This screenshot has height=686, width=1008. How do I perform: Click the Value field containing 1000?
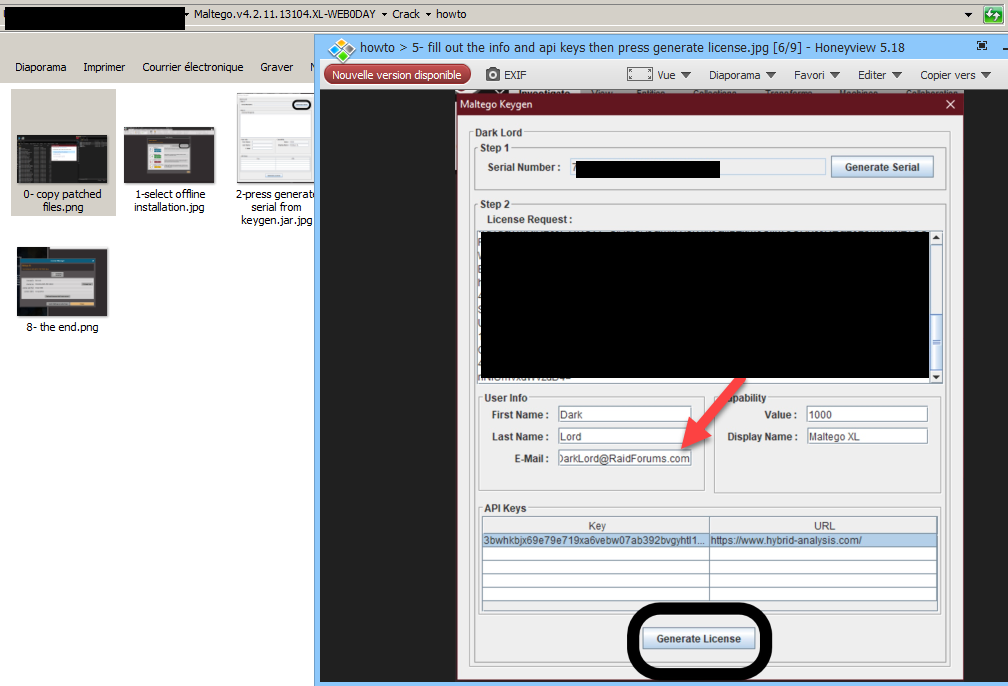[x=867, y=415]
